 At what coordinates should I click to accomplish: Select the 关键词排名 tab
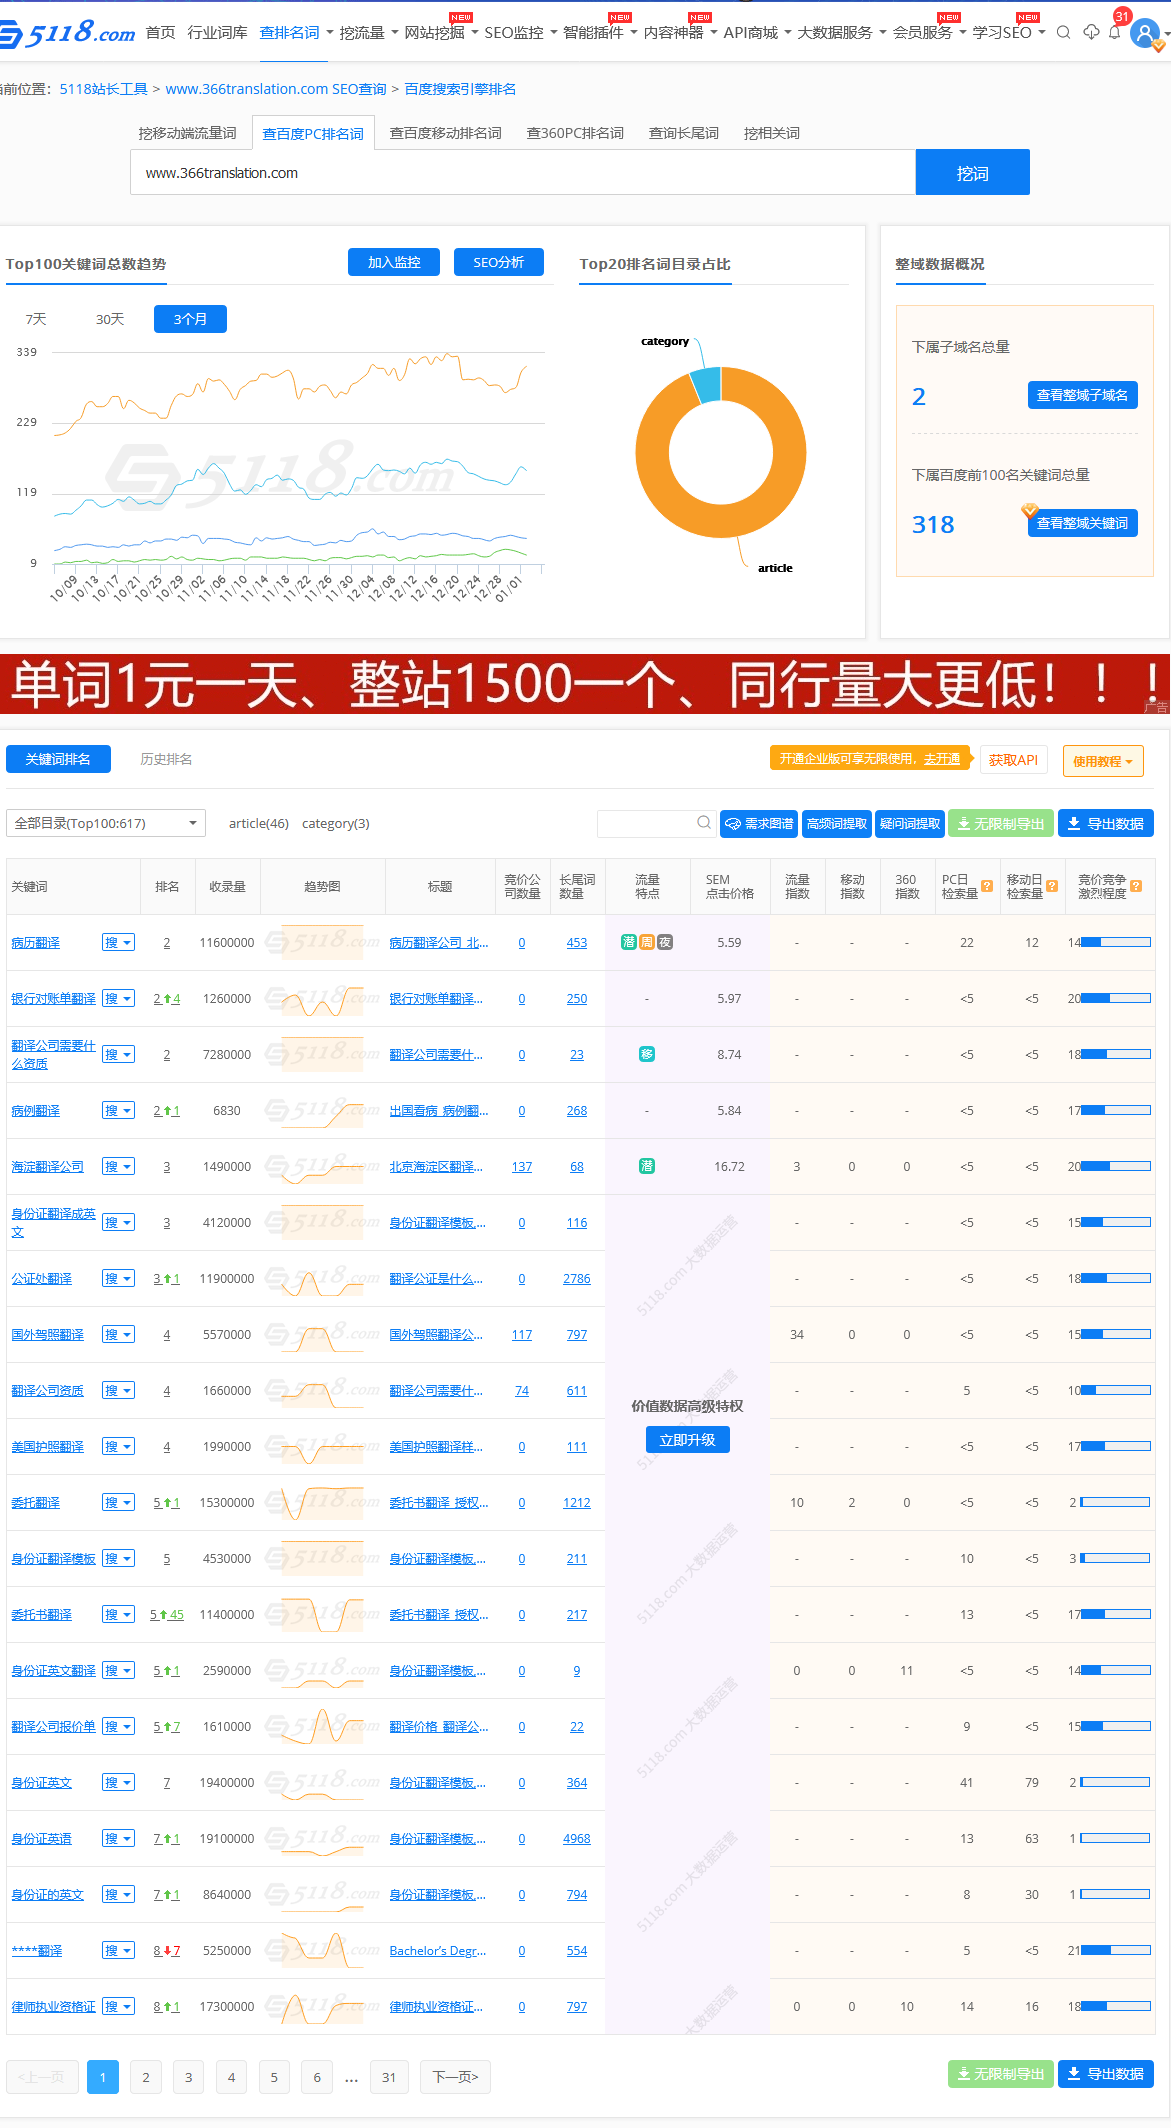58,759
